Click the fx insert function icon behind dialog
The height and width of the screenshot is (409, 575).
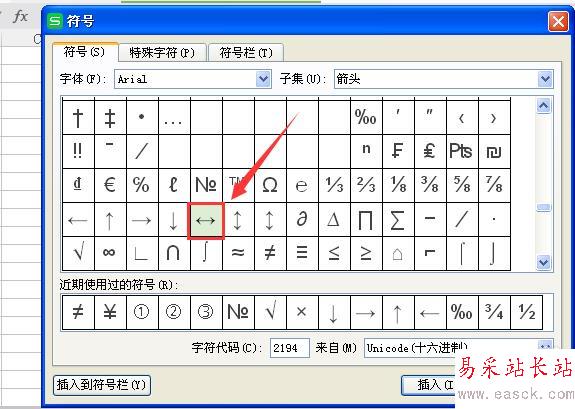pyautogui.click(x=20, y=16)
